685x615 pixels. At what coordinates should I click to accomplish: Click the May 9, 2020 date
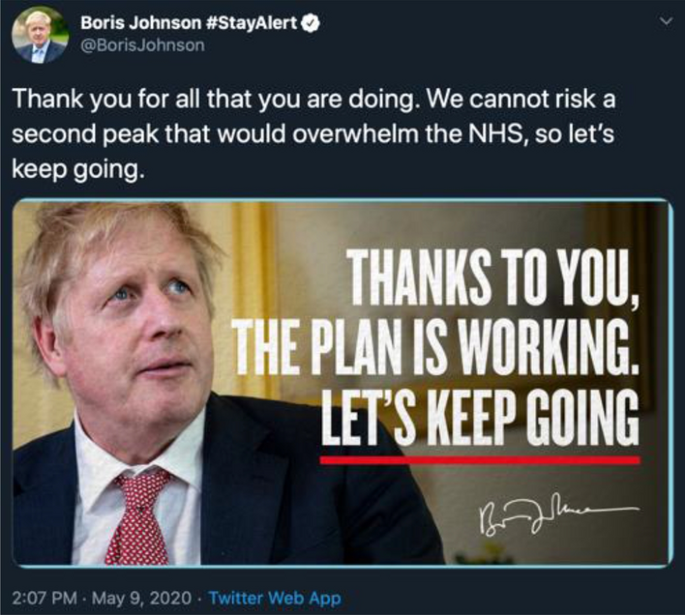[142, 598]
